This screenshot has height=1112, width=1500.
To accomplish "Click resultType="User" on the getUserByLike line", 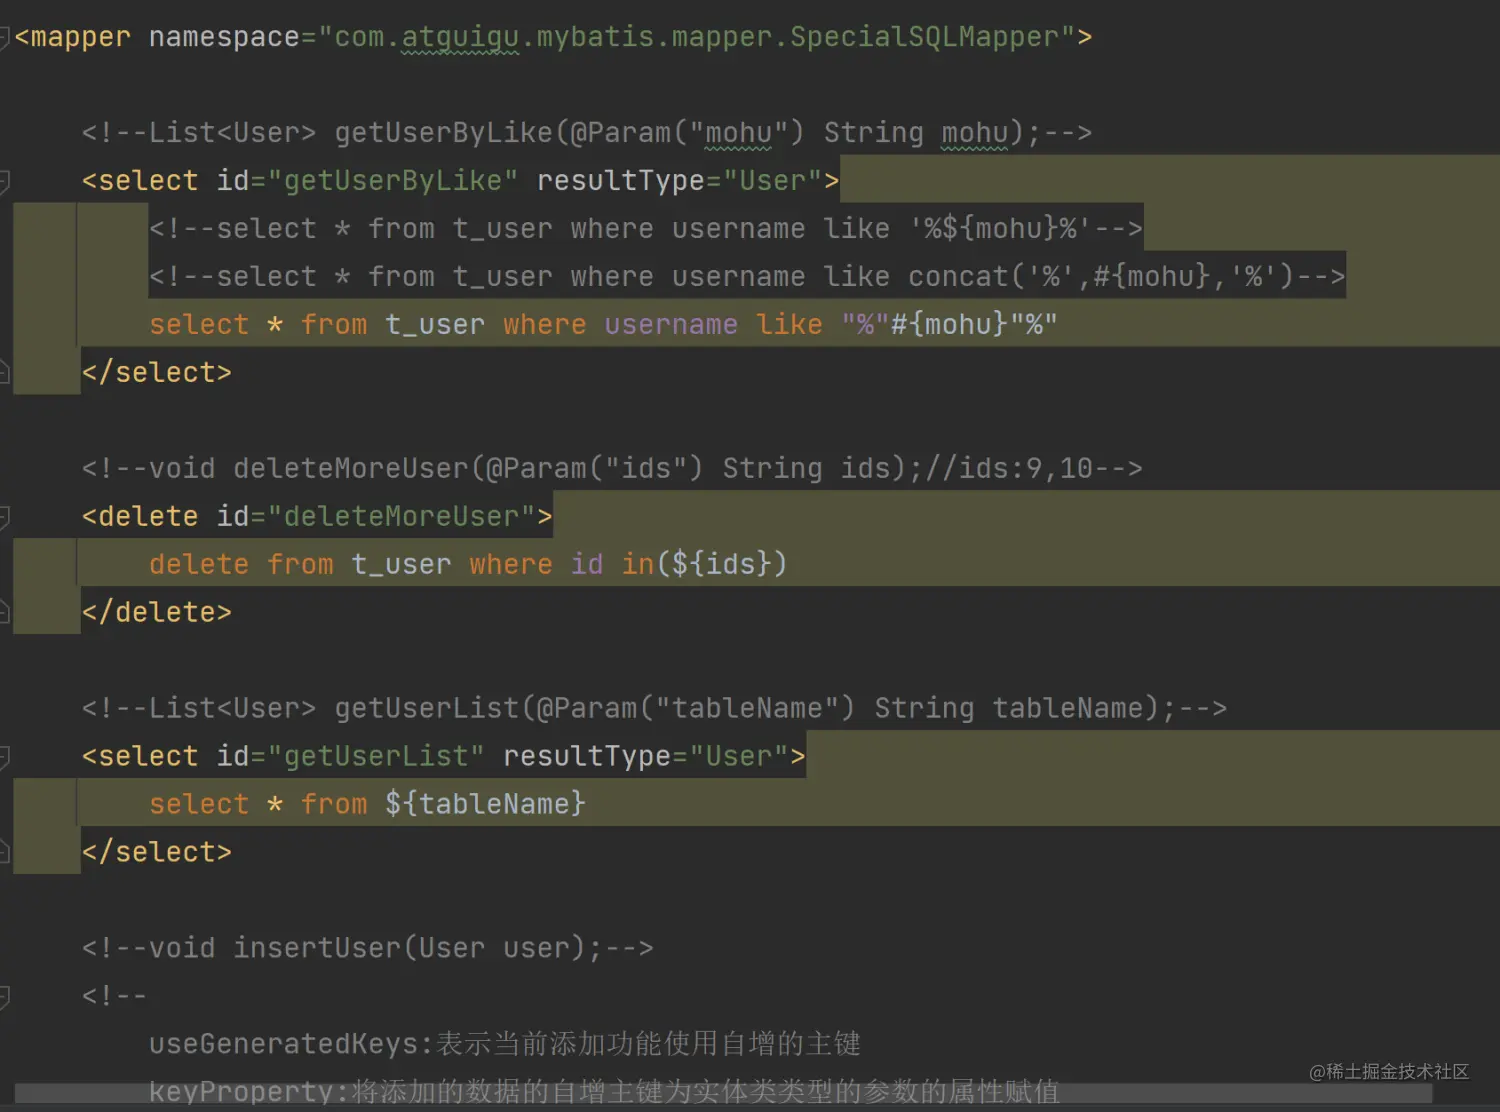I will pos(679,181).
